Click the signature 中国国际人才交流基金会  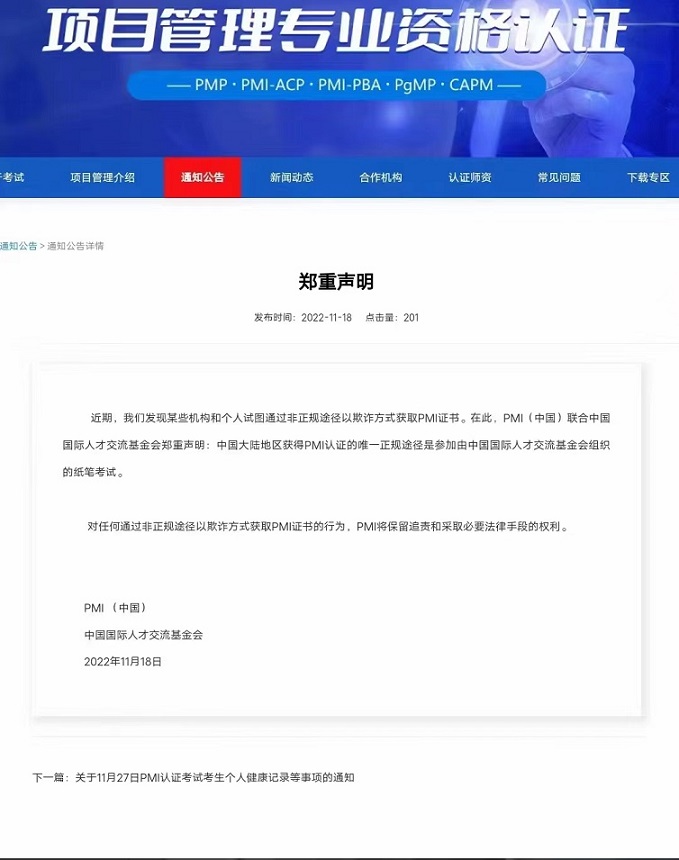tap(143, 635)
